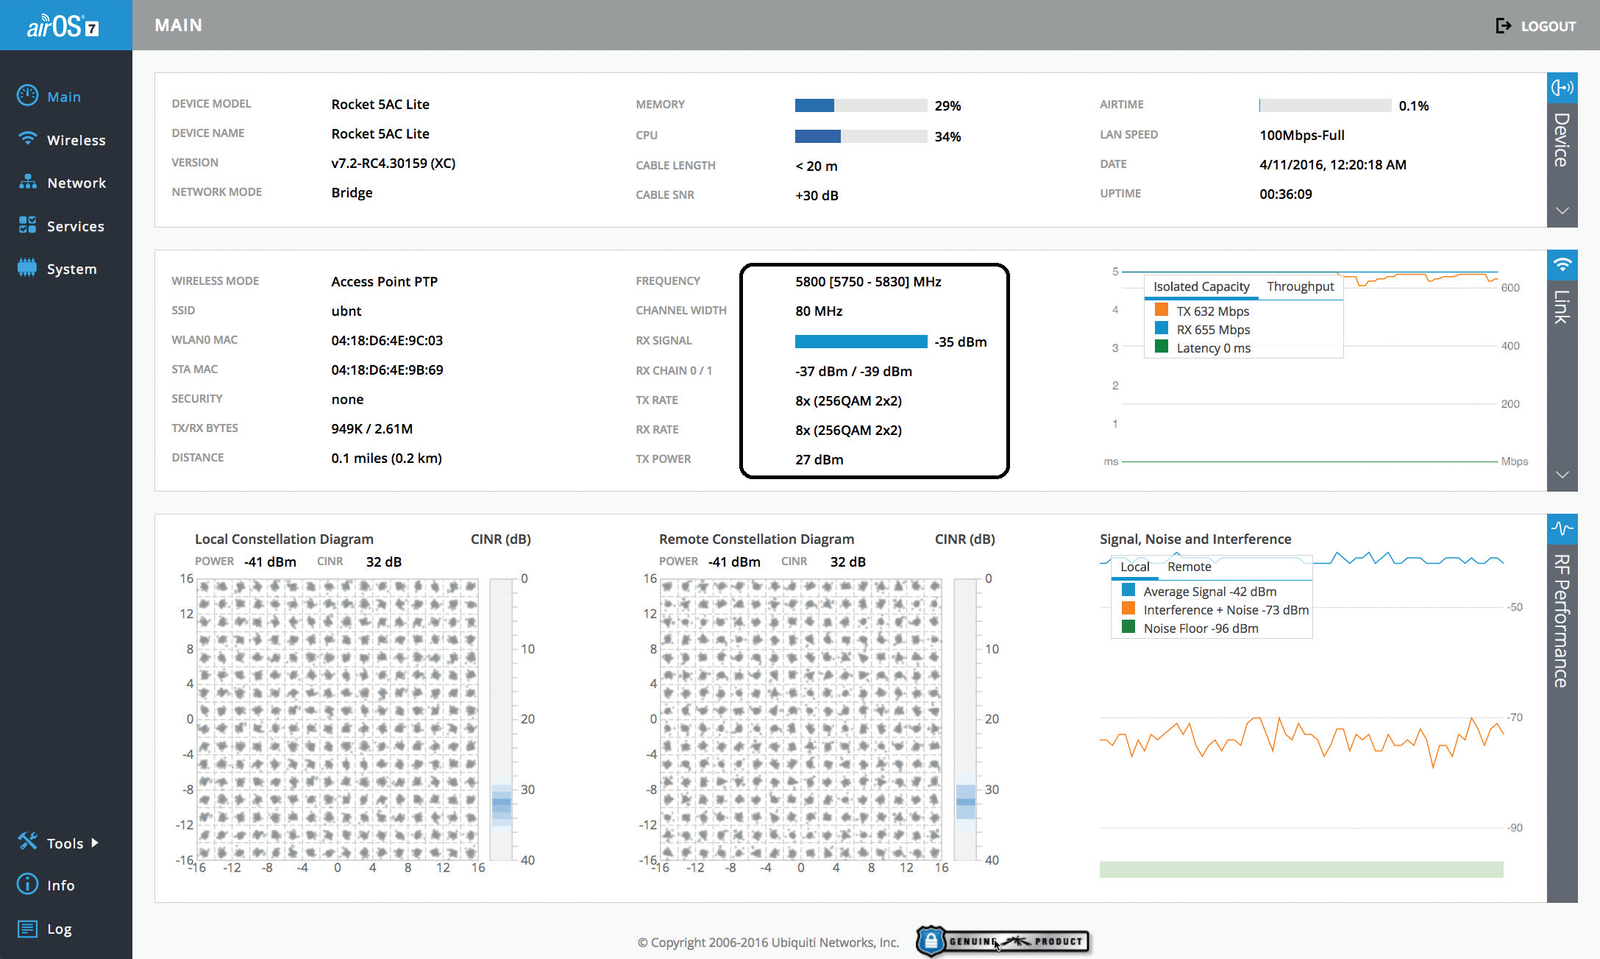Open the Network settings page
This screenshot has width=1600, height=959.
(76, 183)
